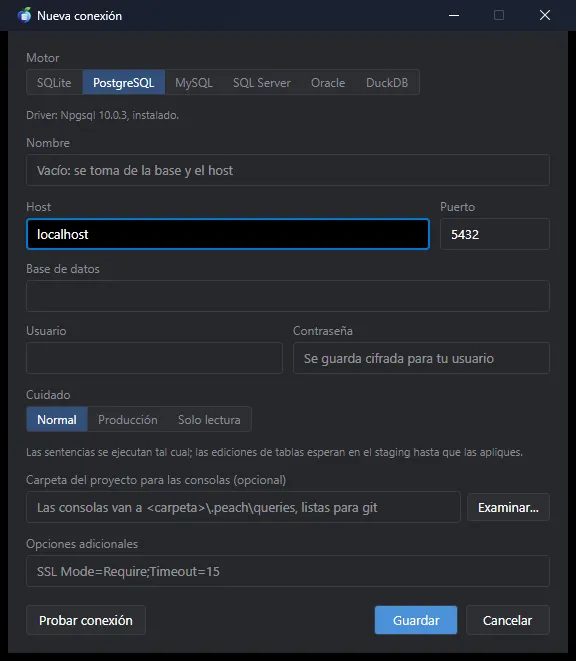Click the Opciones adicionales field
This screenshot has width=576, height=661.
(288, 571)
